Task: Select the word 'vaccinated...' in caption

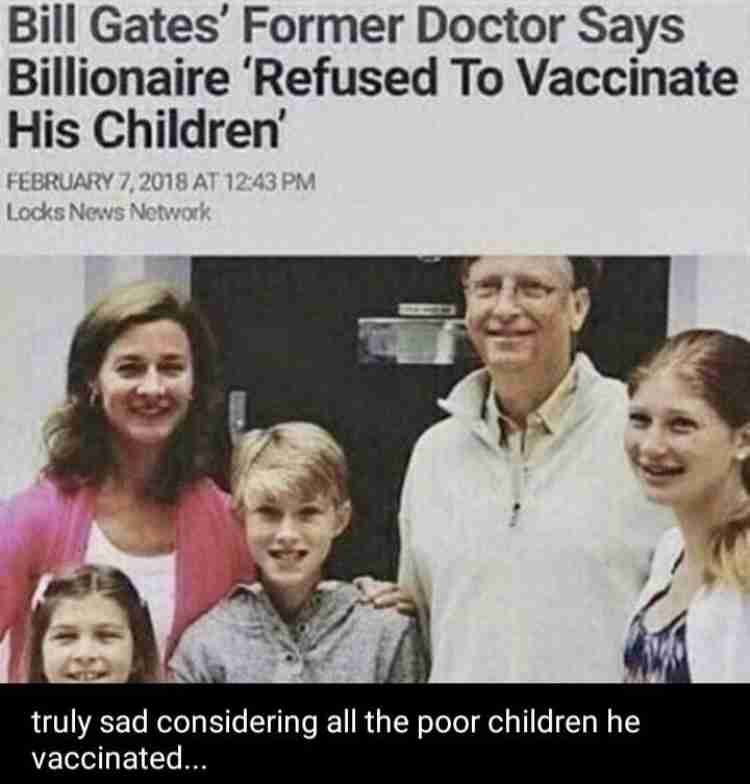Action: pos(118,758)
